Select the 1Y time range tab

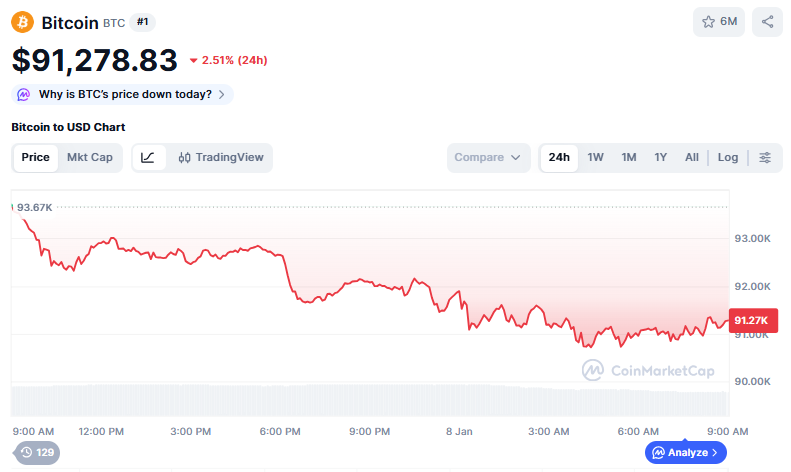tap(660, 157)
